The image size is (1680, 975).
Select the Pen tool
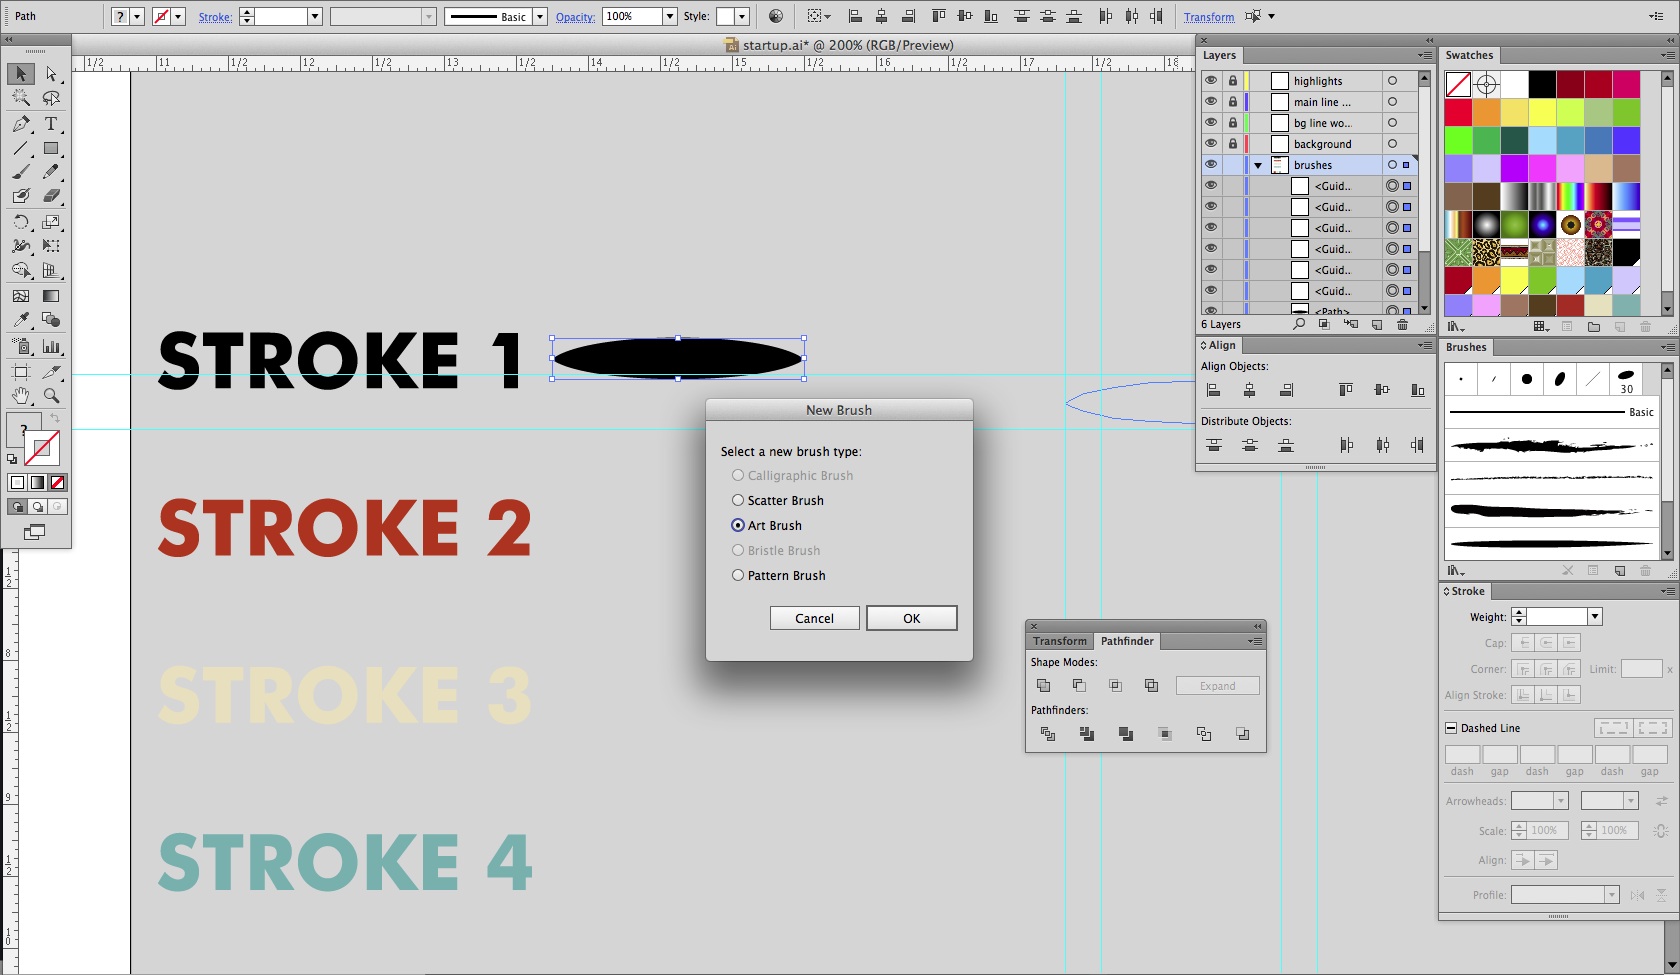(x=21, y=124)
